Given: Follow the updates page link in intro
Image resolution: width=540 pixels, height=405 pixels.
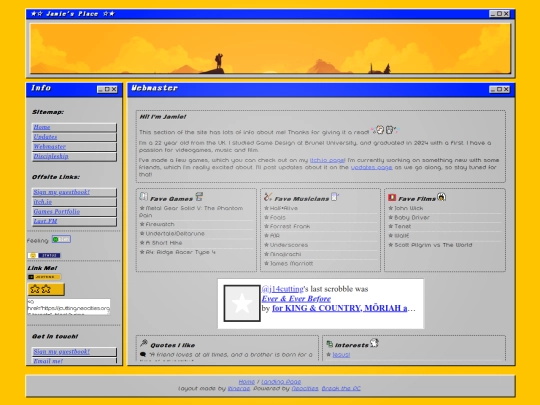Looking at the screenshot, I should [x=372, y=167].
